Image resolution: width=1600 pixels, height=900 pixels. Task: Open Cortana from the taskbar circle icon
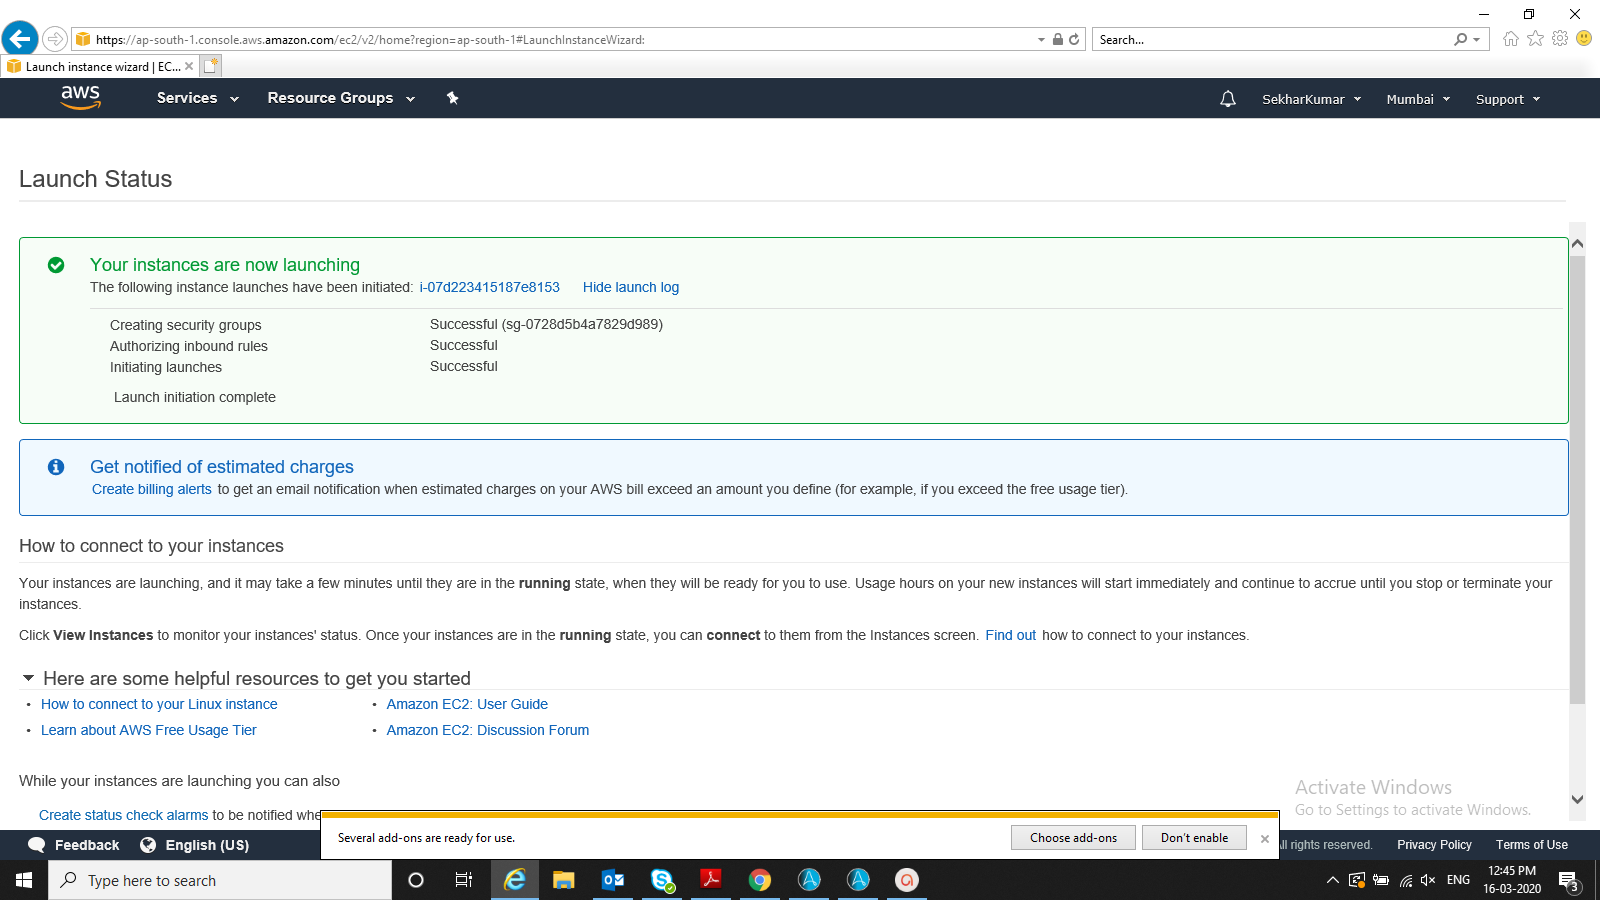[x=416, y=880]
